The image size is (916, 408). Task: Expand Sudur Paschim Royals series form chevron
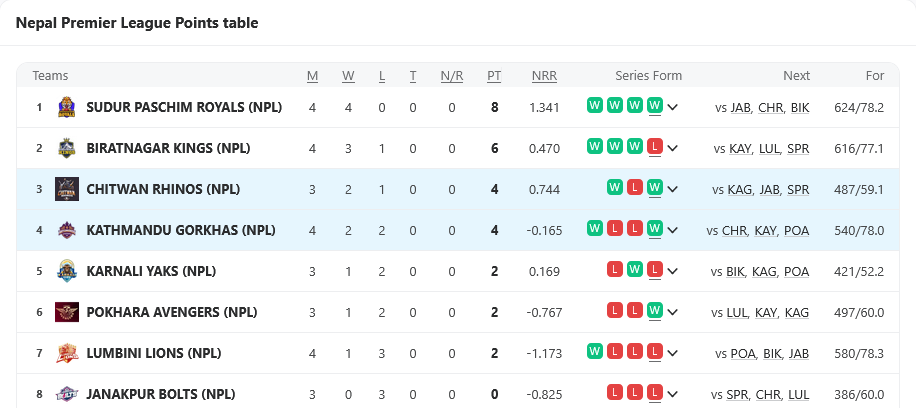tap(673, 108)
